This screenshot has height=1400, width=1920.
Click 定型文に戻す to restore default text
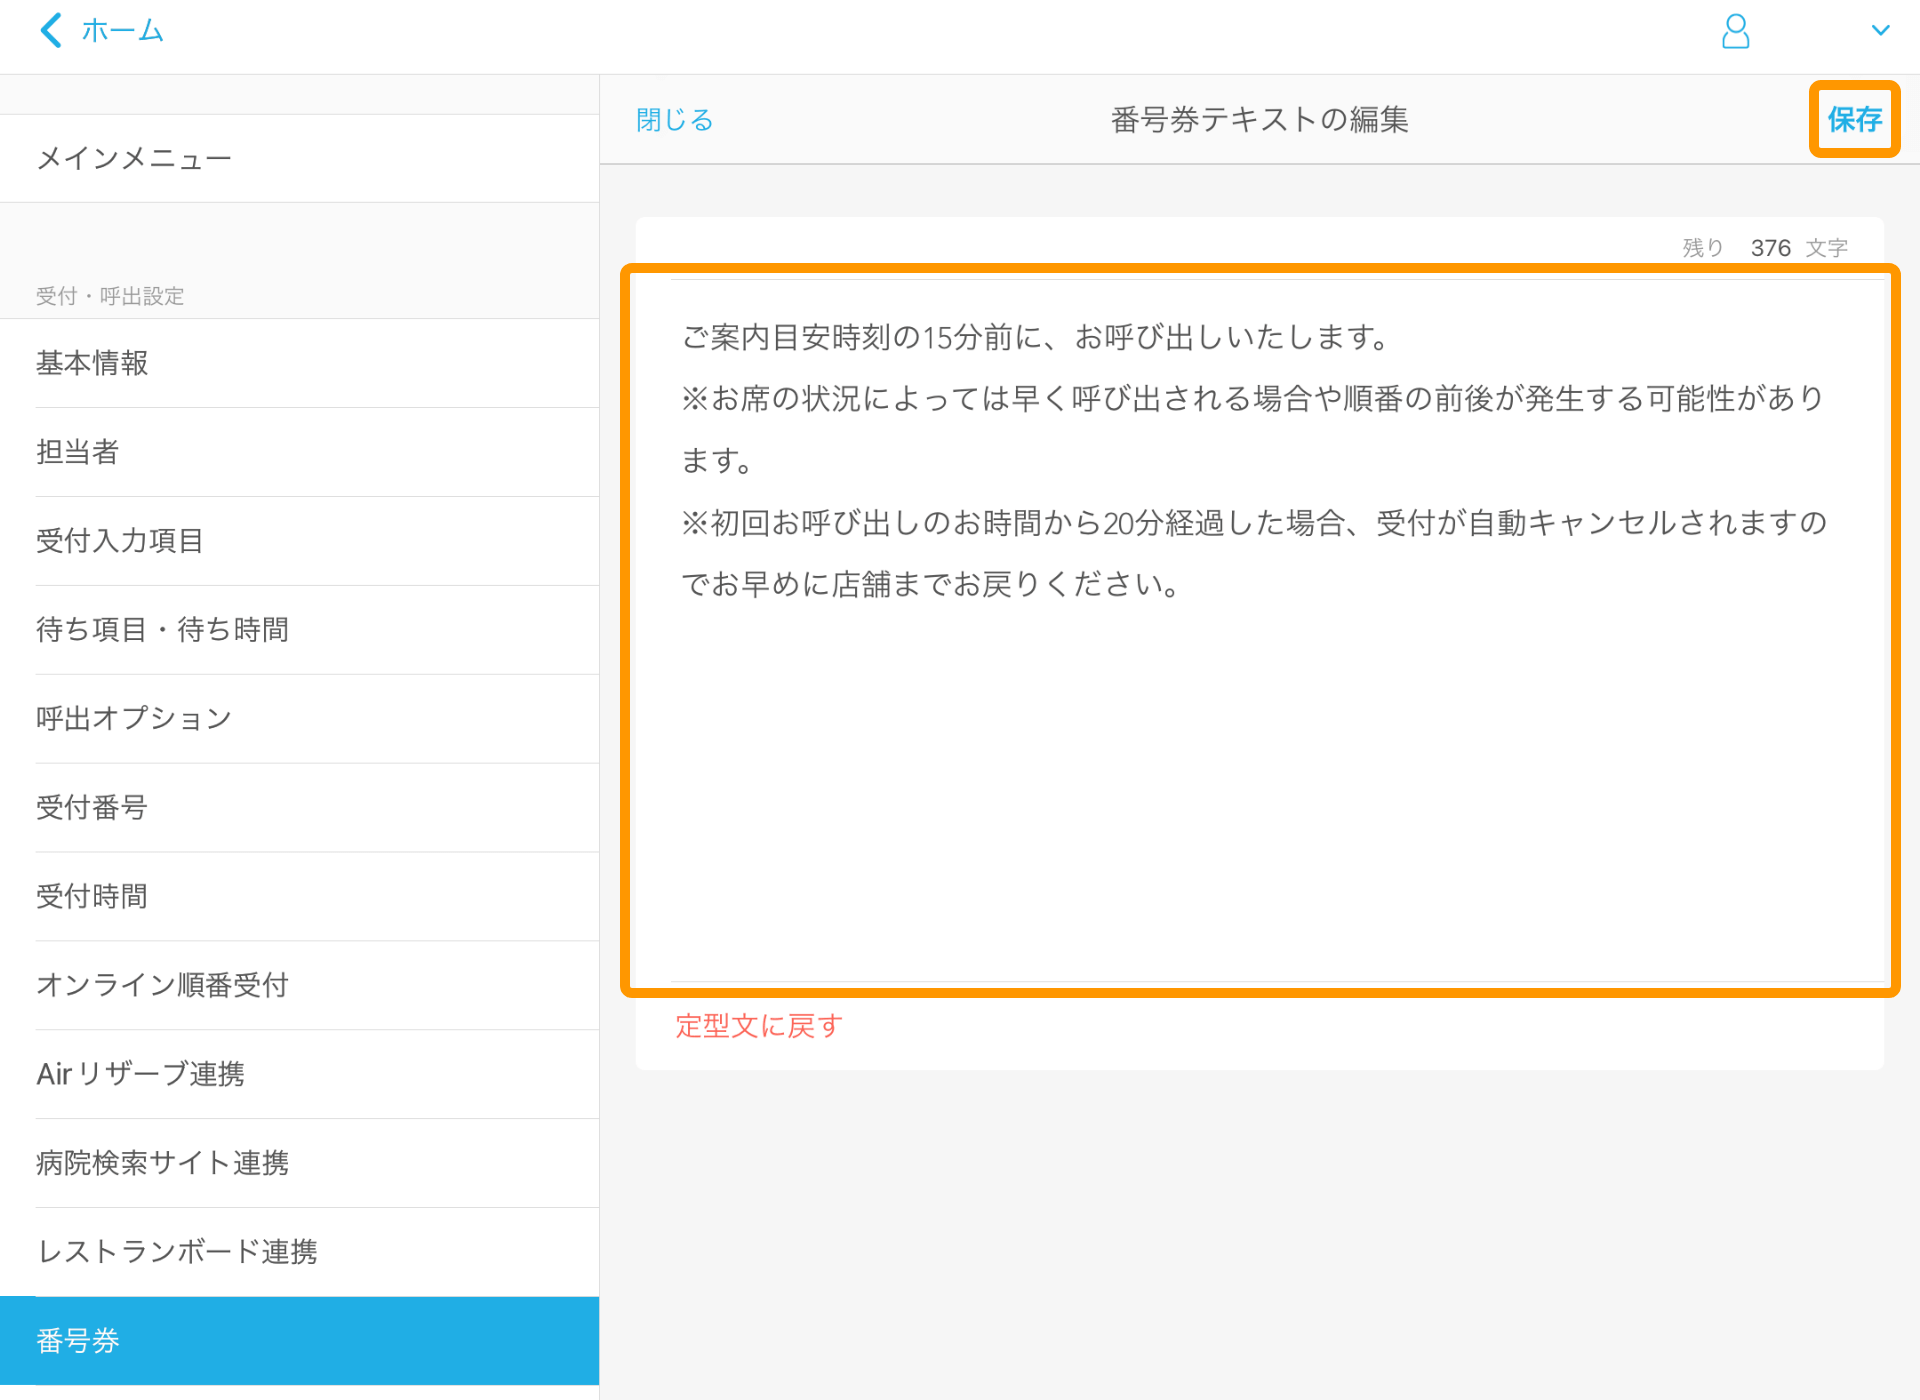(x=757, y=1026)
